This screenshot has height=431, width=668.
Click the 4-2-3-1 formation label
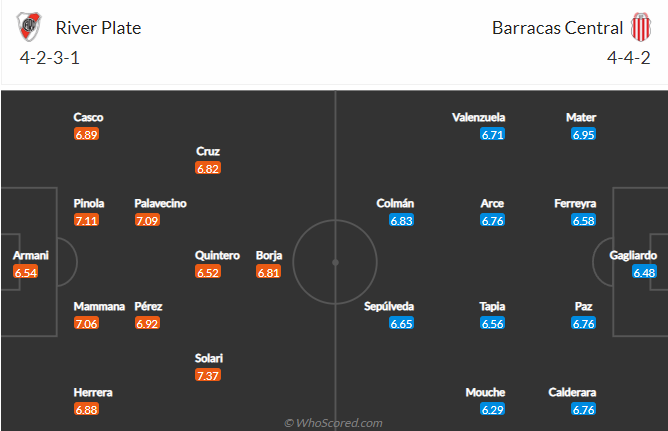[49, 58]
